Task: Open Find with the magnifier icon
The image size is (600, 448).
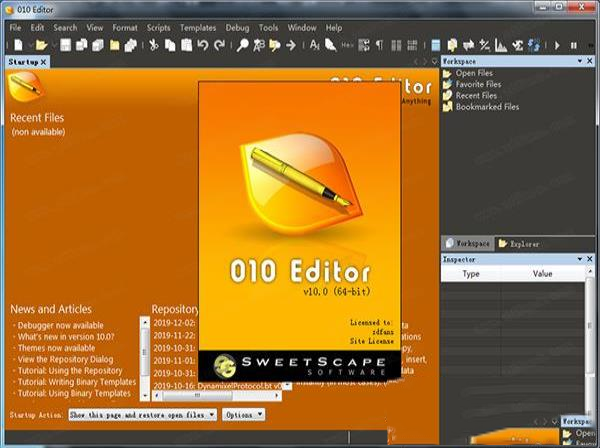Action: click(x=242, y=45)
